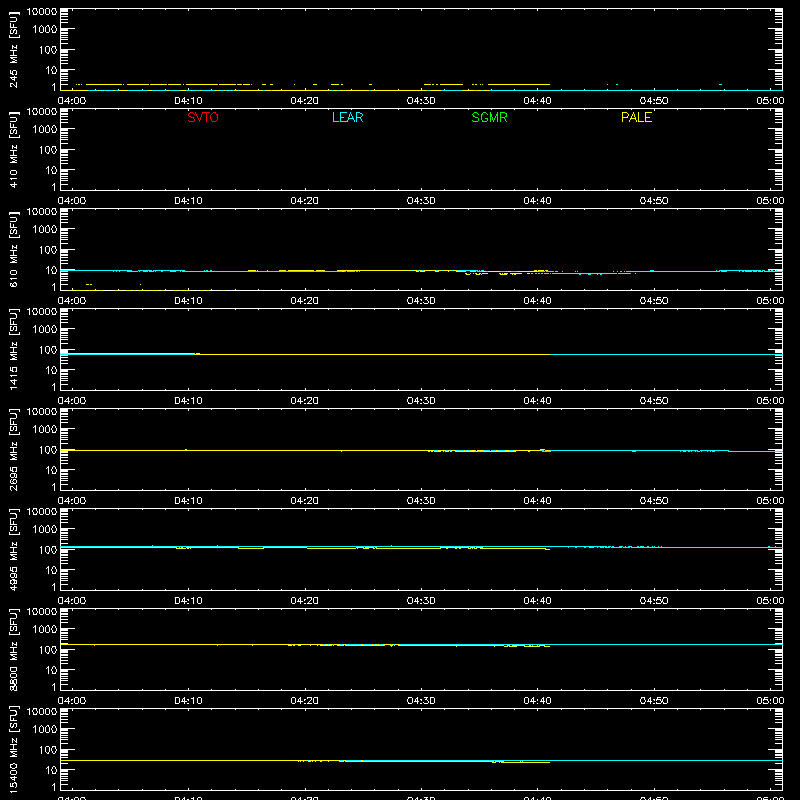Select the 1415 MHz [SFU] axis title
800x800 pixels.
tap(13, 349)
